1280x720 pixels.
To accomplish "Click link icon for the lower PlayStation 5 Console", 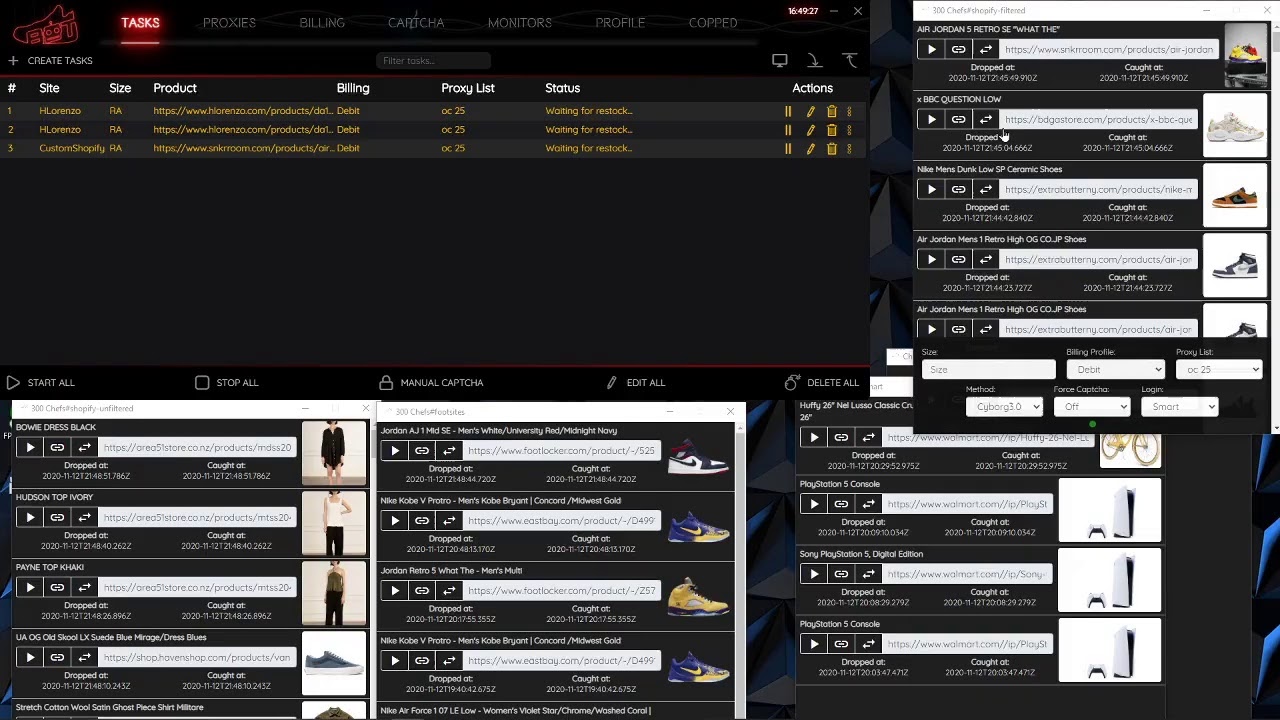I will click(841, 644).
